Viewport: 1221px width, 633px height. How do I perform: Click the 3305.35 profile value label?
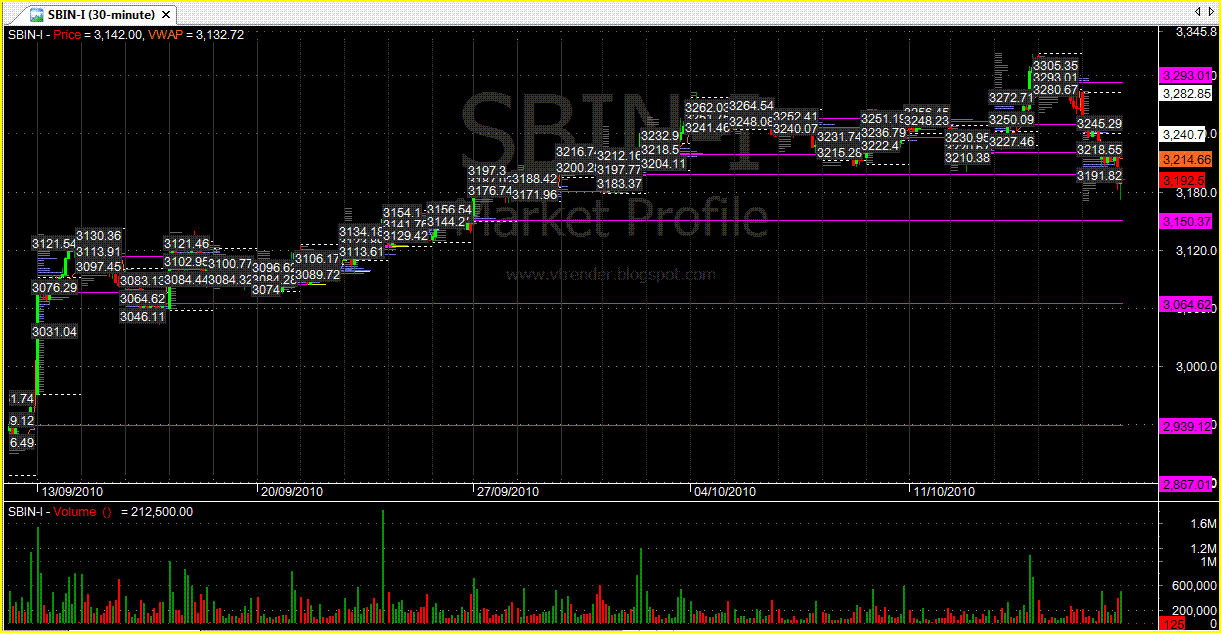pyautogui.click(x=1055, y=65)
